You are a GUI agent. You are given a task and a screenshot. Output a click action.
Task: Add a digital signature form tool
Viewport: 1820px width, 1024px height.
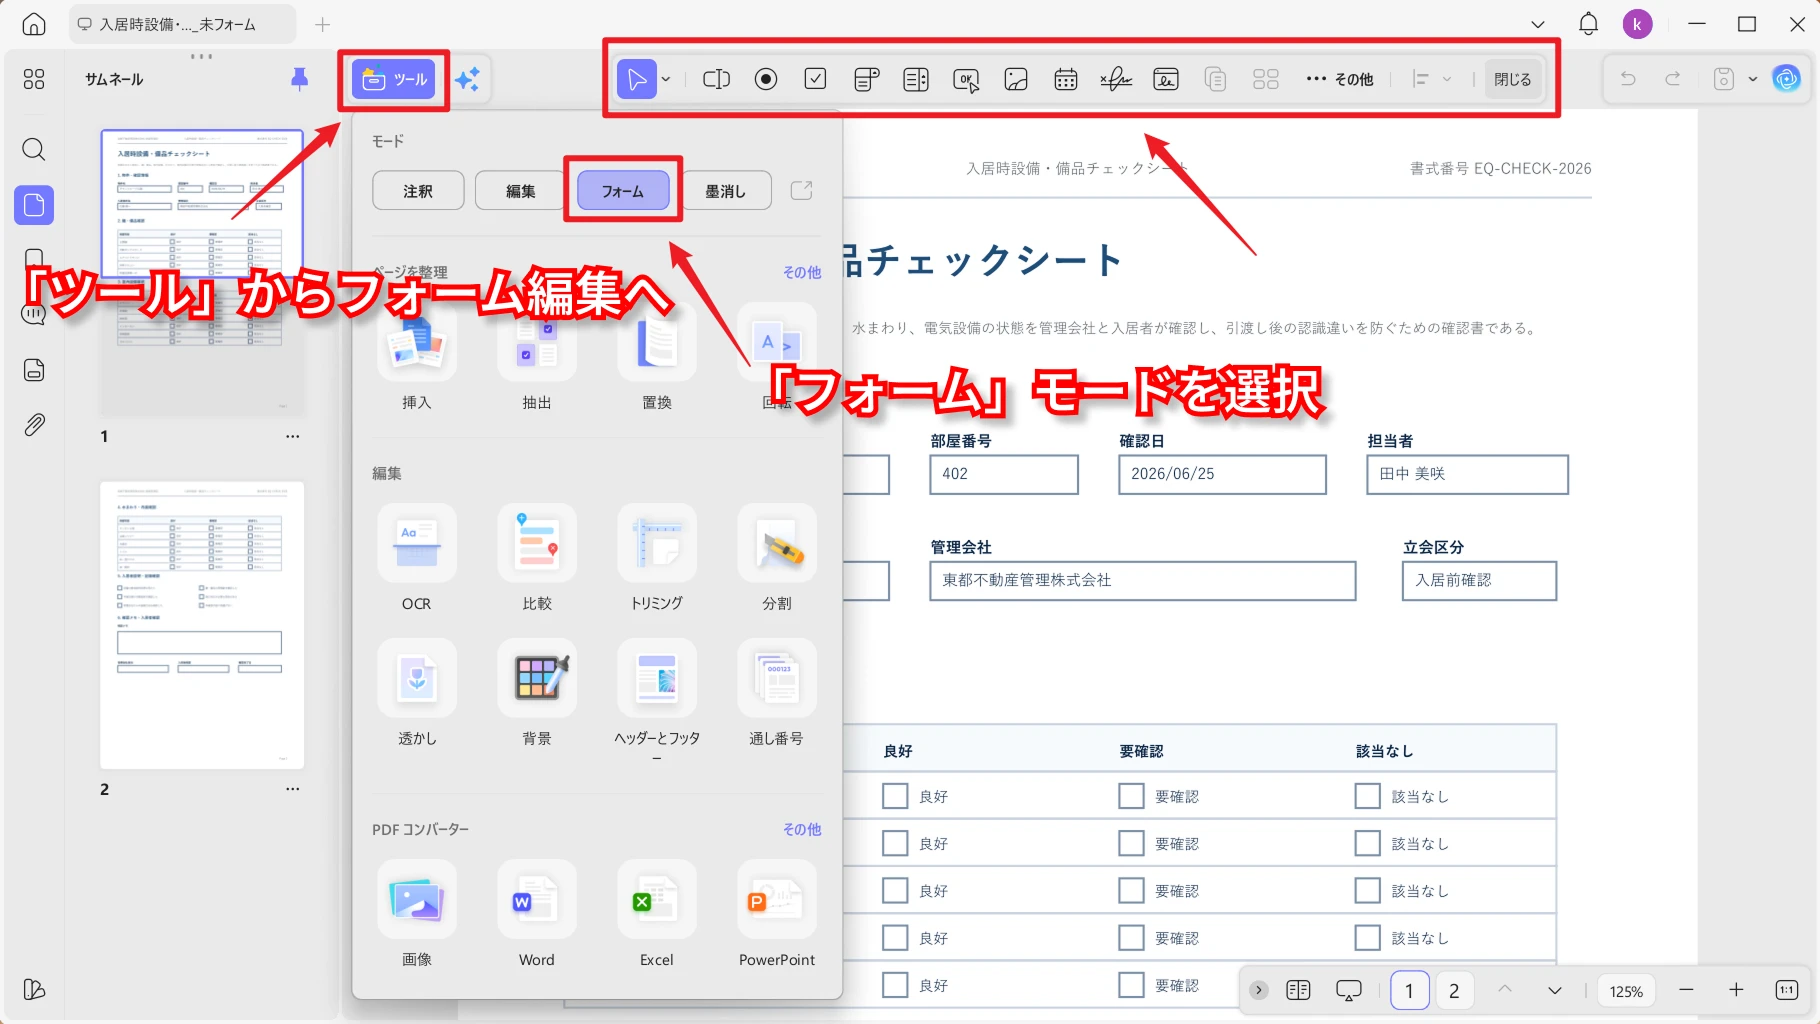[1166, 79]
